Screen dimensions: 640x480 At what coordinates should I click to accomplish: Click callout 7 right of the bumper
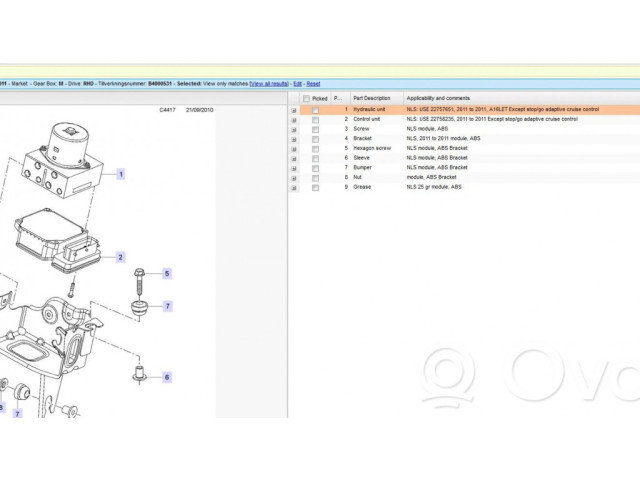167,306
